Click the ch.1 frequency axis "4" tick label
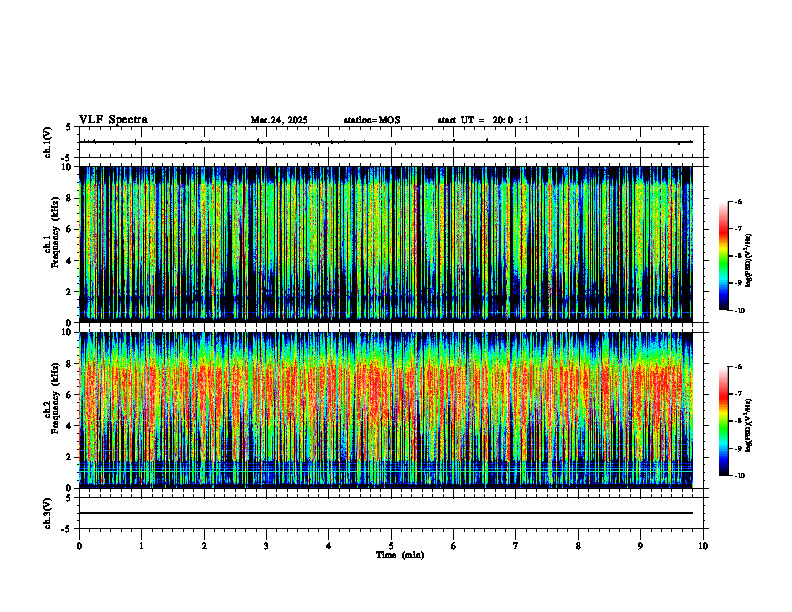Screen dimensions: 792x612 tap(70, 261)
